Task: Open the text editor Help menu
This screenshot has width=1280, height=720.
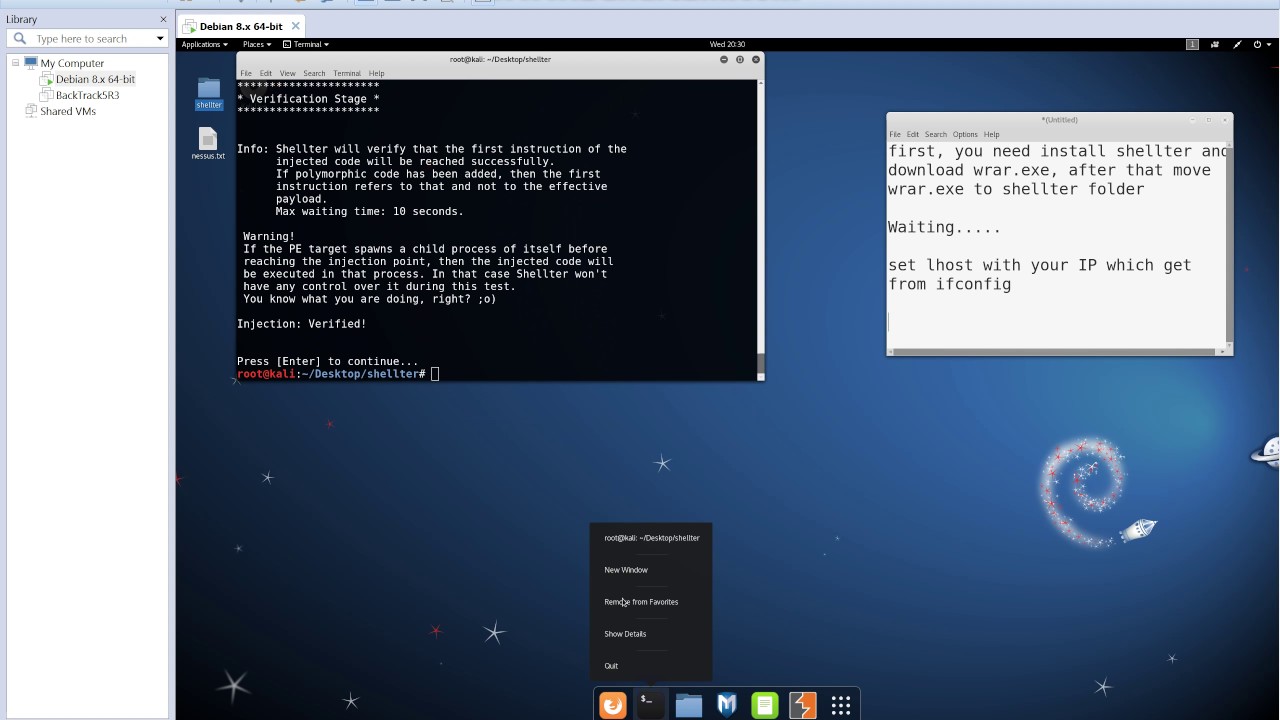Action: tap(991, 134)
